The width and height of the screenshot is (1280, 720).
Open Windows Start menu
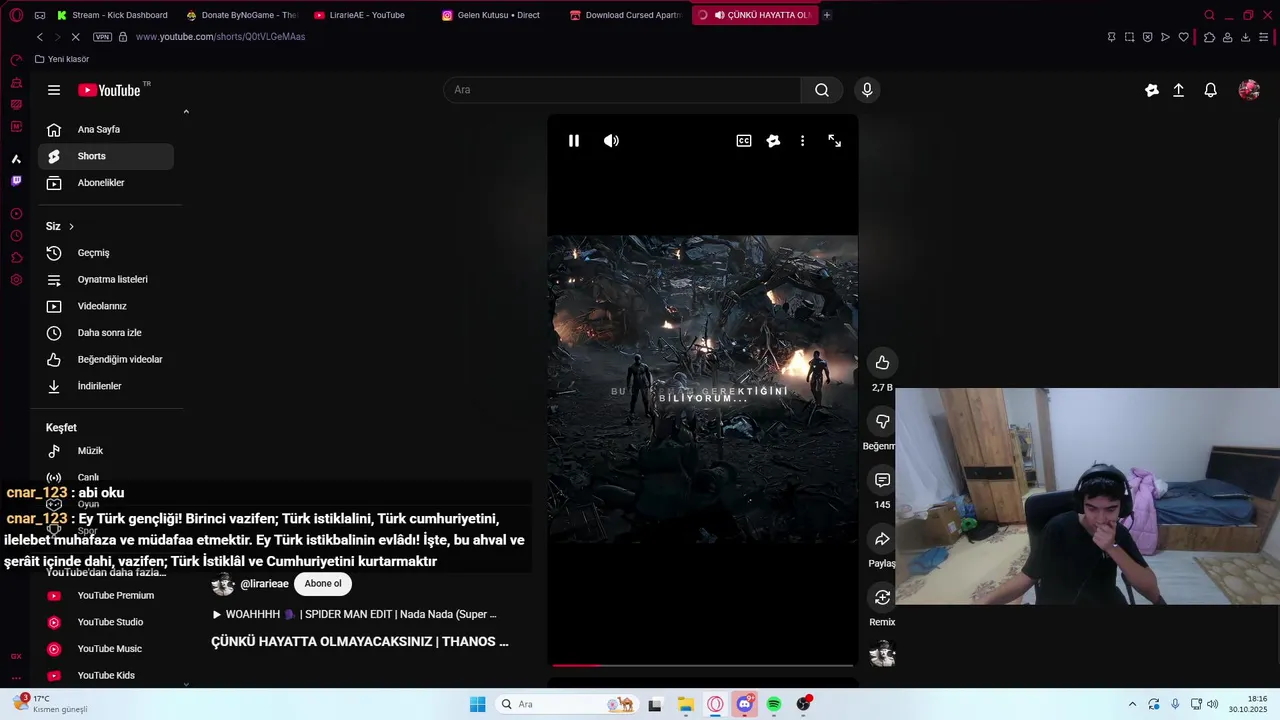pyautogui.click(x=478, y=705)
